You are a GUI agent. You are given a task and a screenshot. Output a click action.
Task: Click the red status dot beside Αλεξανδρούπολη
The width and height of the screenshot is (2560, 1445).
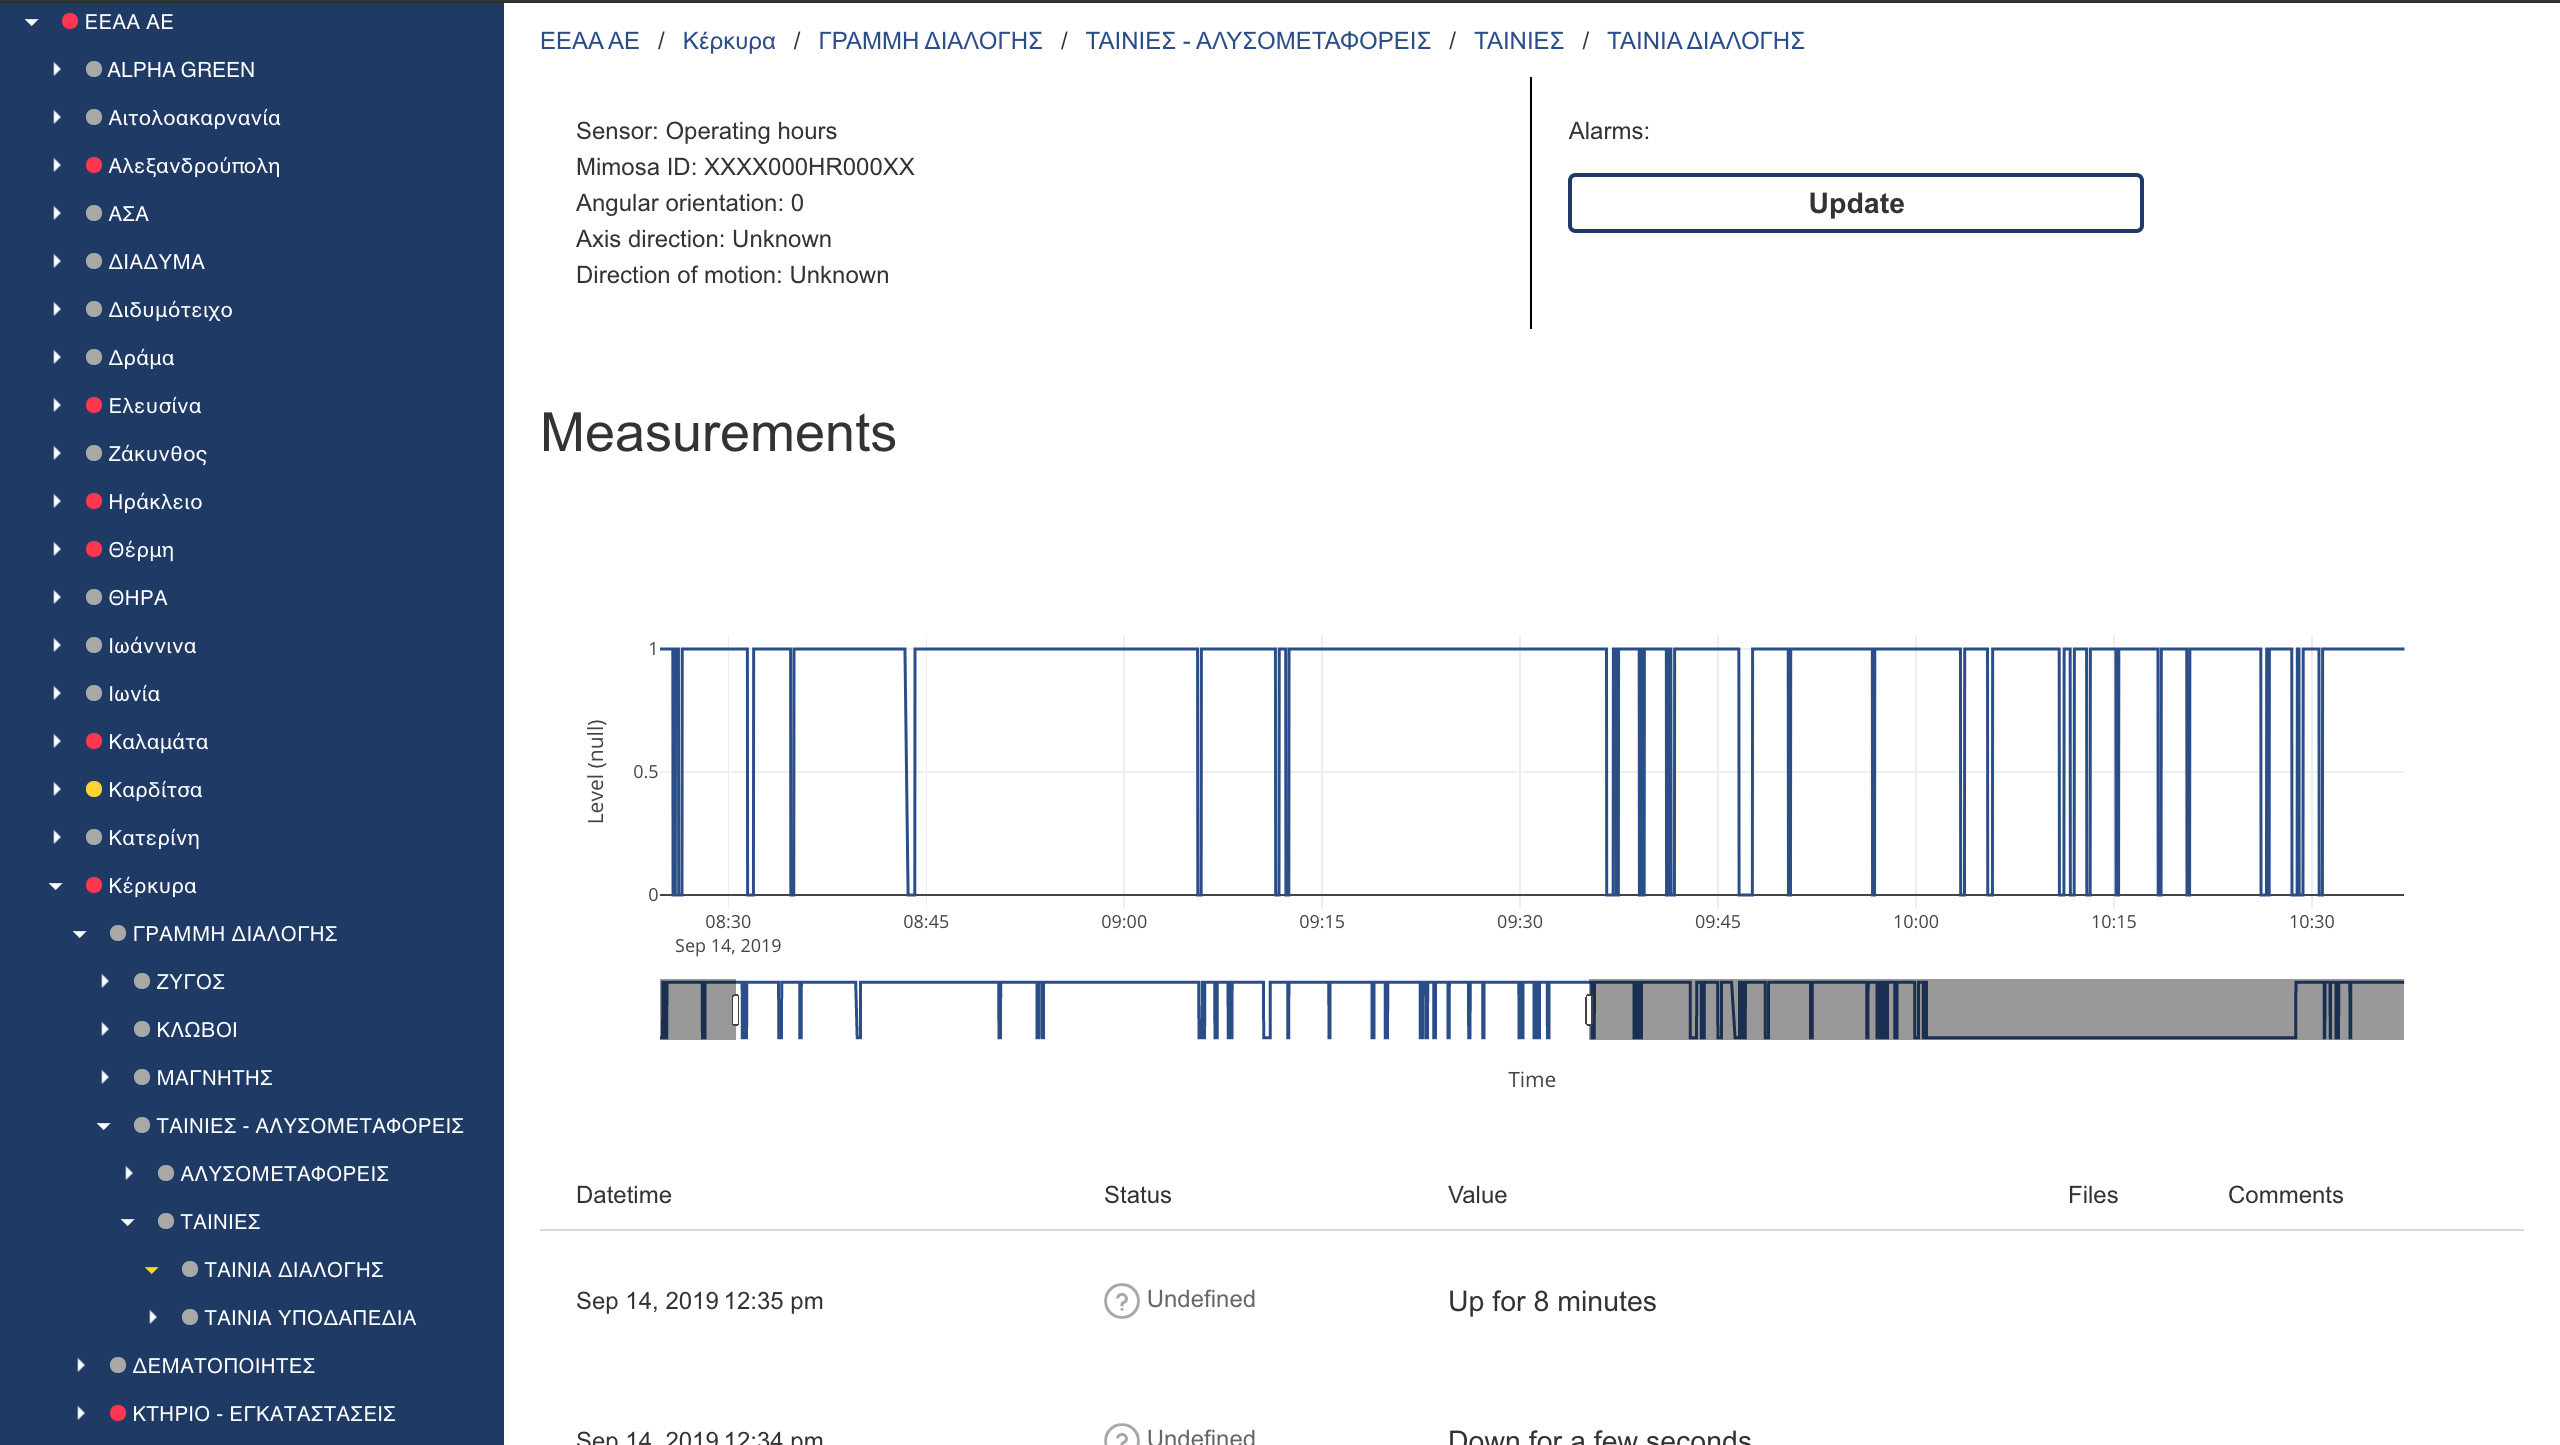pos(94,166)
